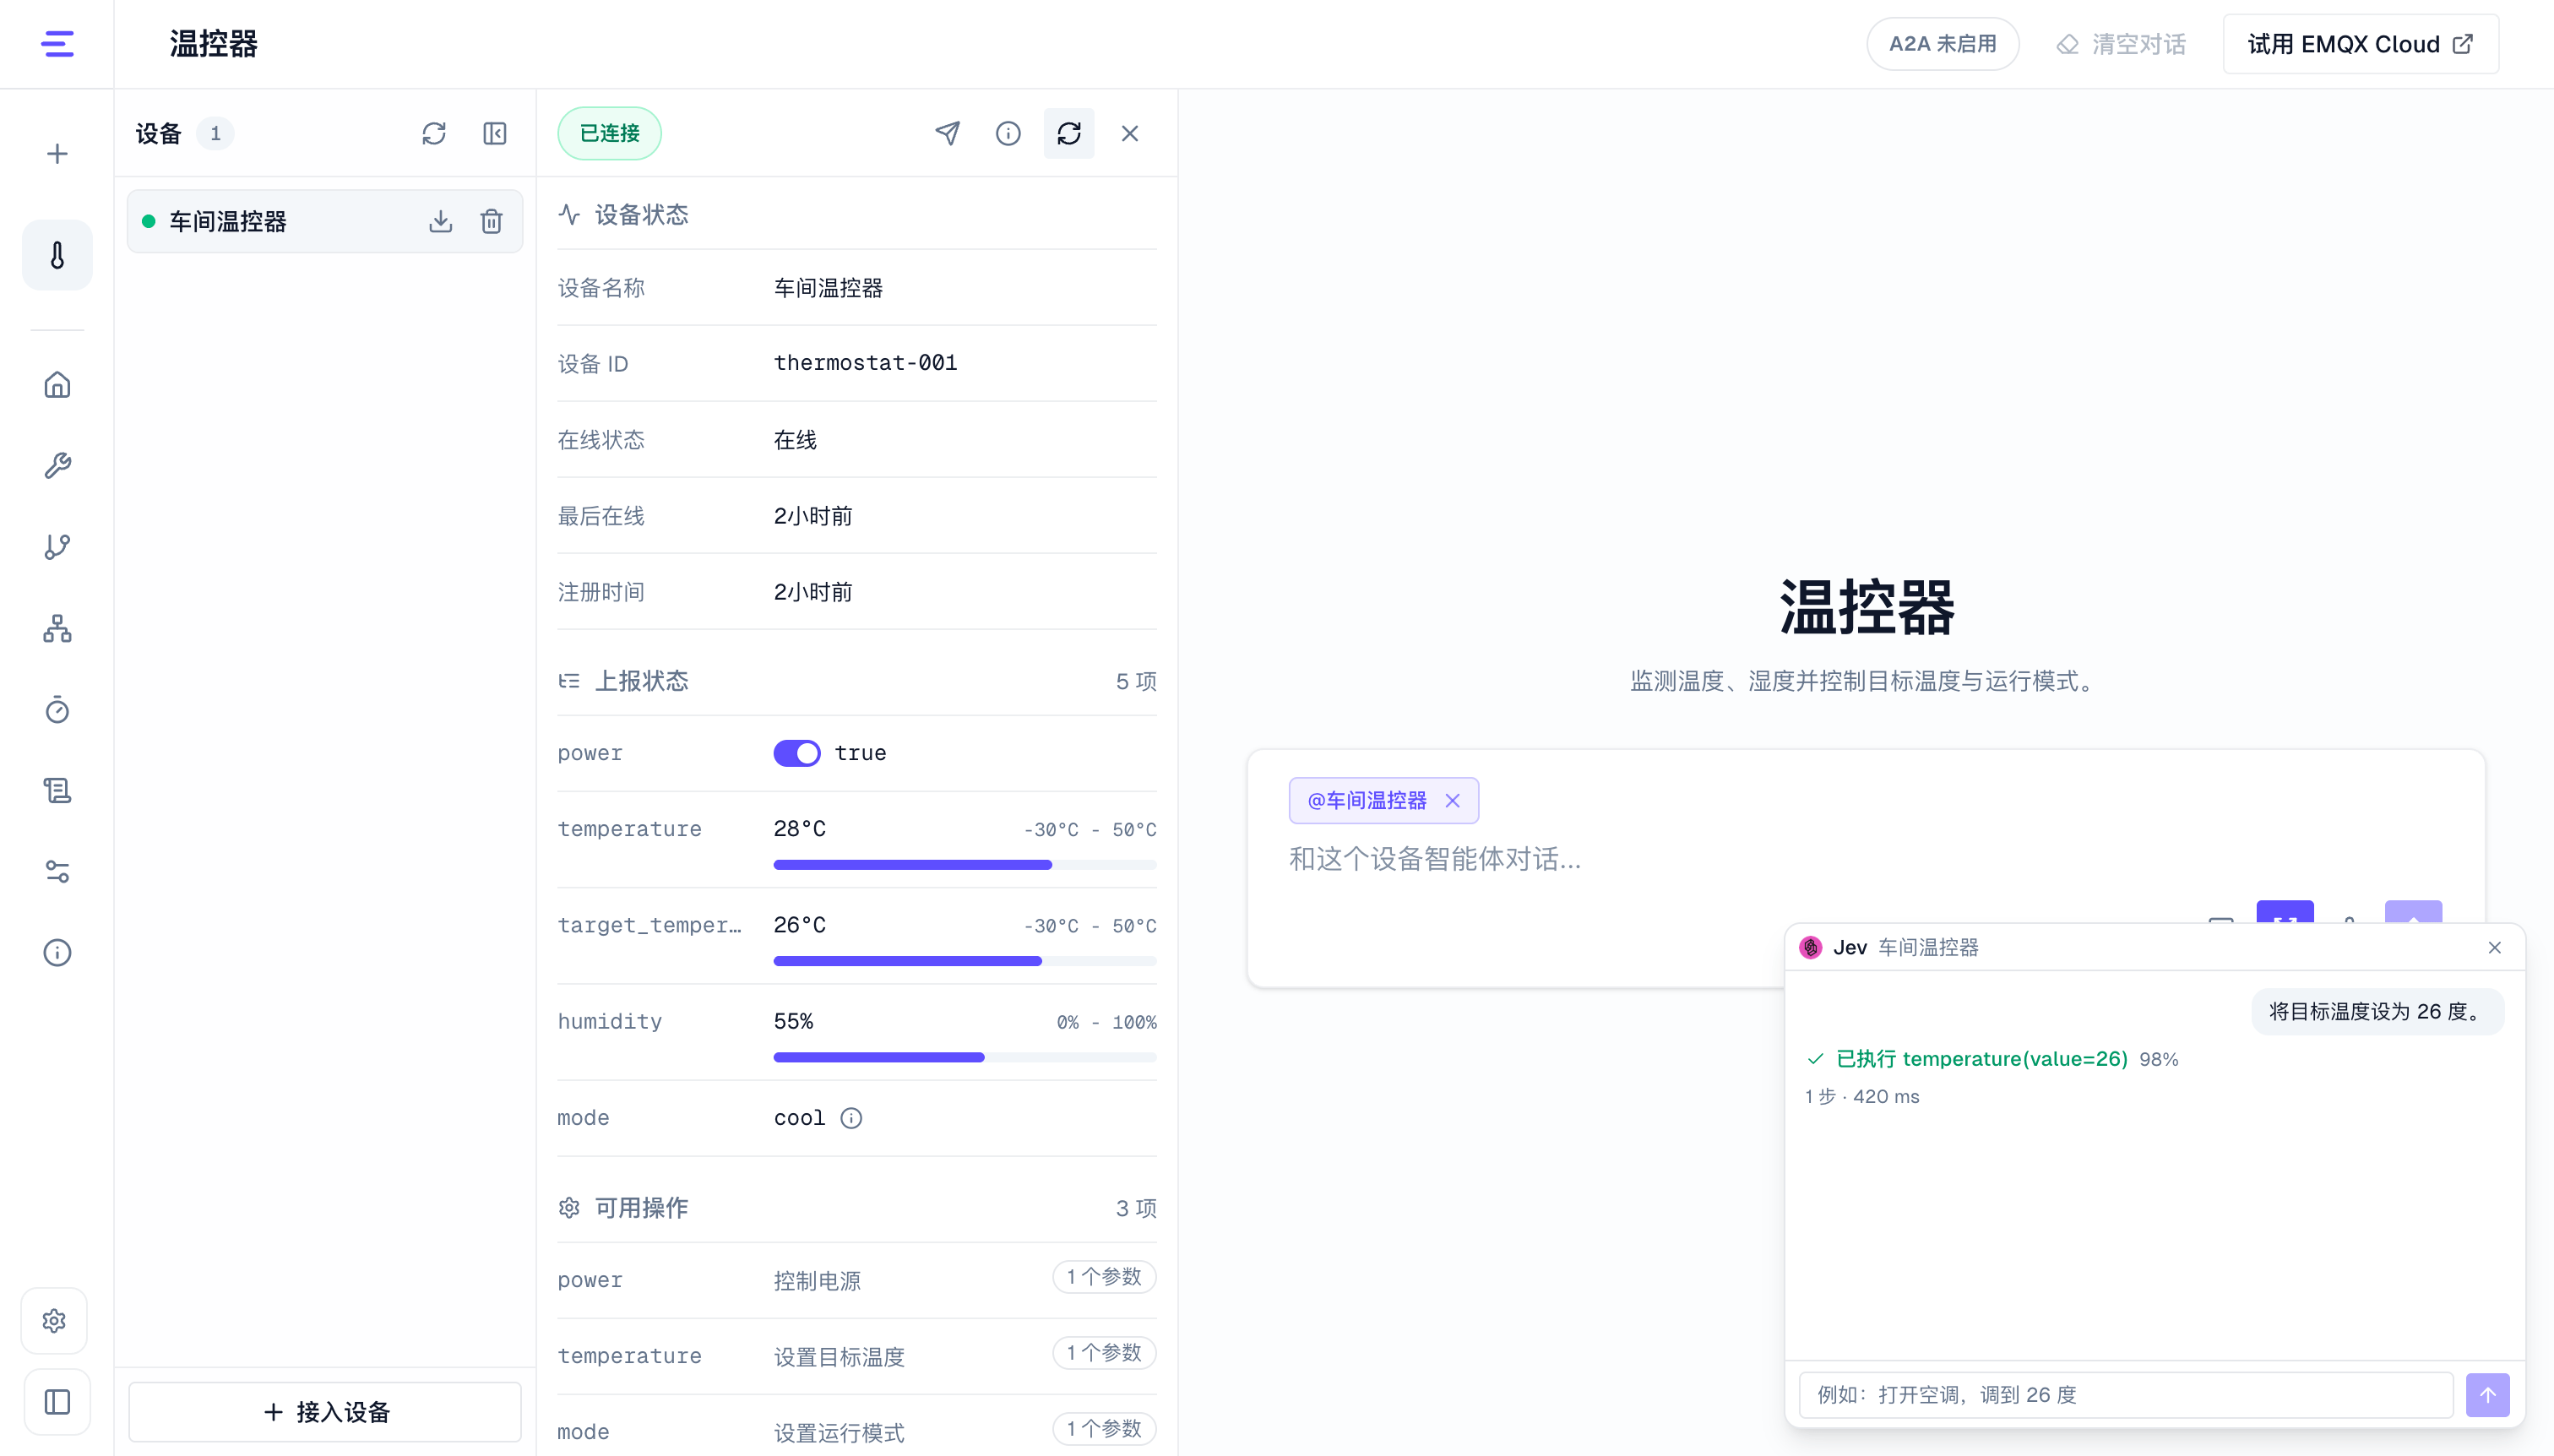This screenshot has width=2554, height=1456.
Task: Click the 接入设备 button
Action: [x=325, y=1412]
